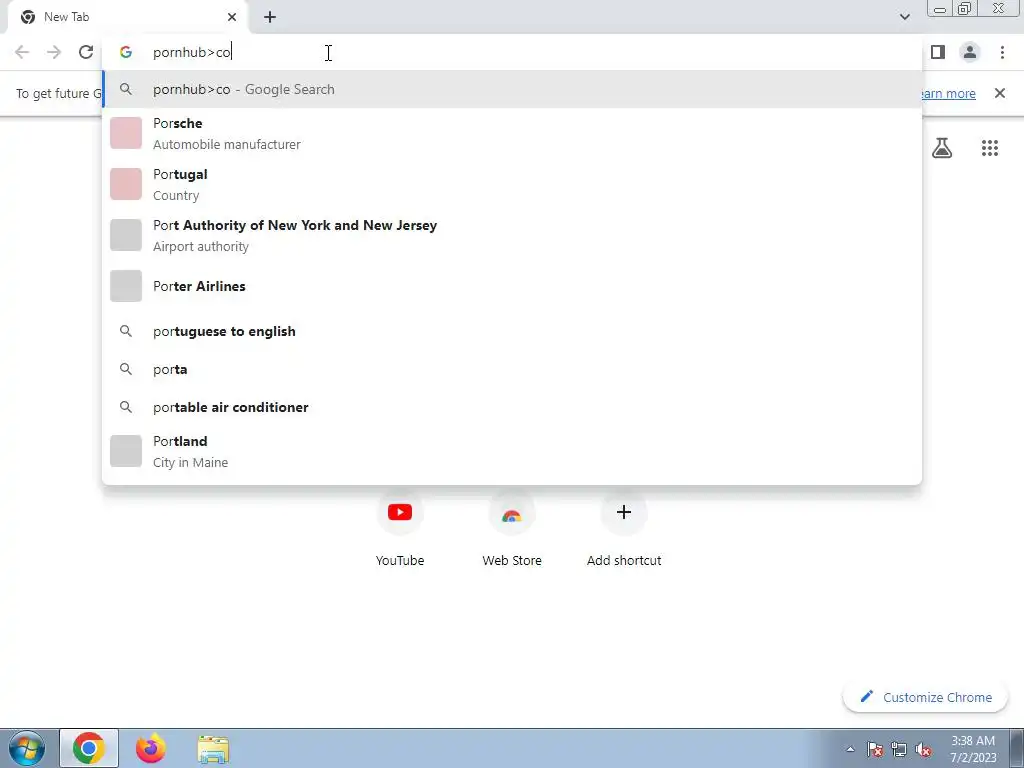Image resolution: width=1024 pixels, height=768 pixels.
Task: Open the YouTube shortcut
Action: click(x=400, y=530)
